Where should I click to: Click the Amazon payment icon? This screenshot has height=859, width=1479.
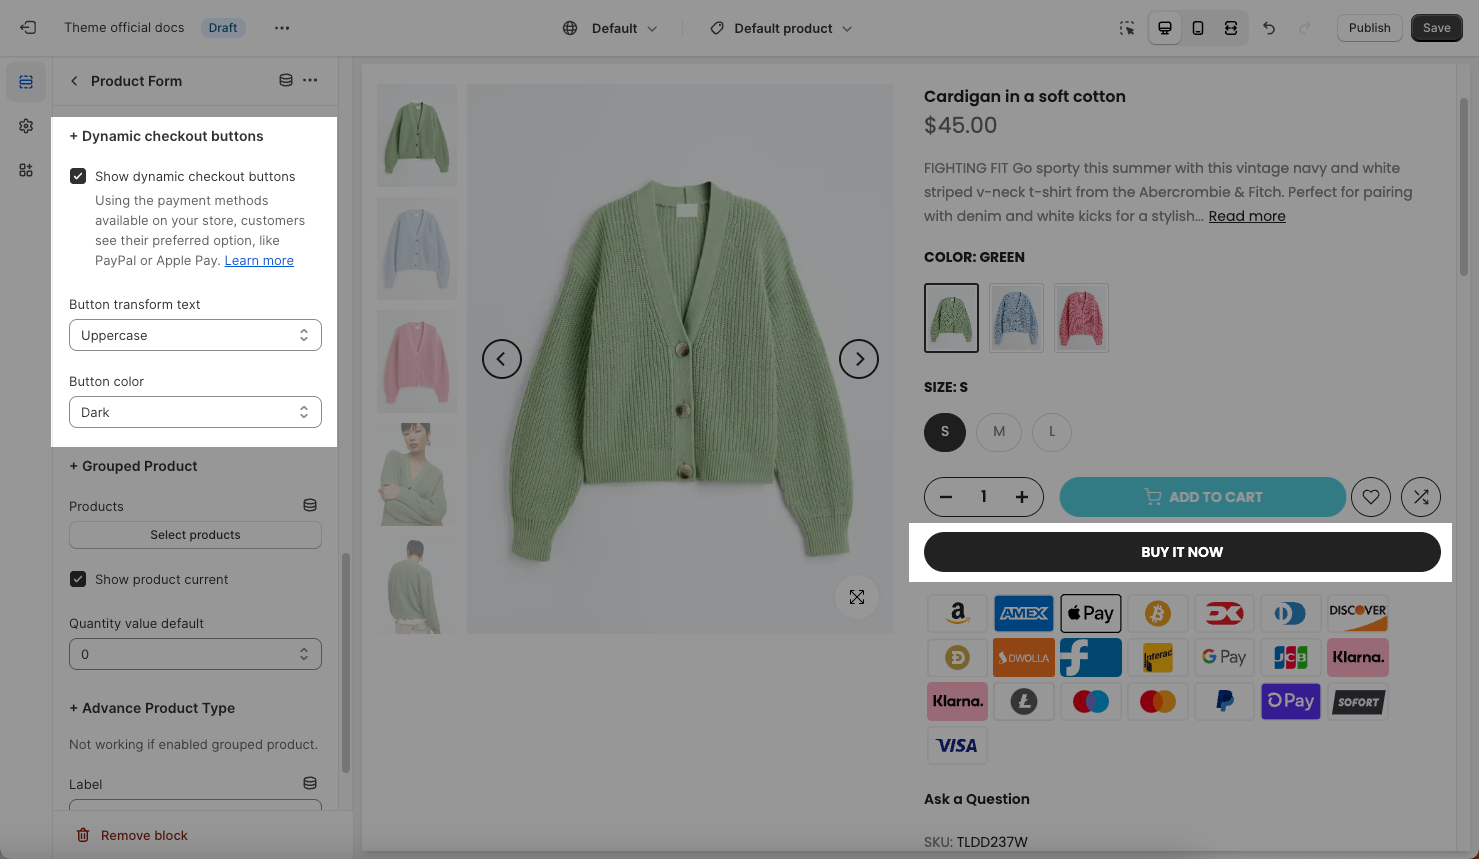click(x=958, y=613)
